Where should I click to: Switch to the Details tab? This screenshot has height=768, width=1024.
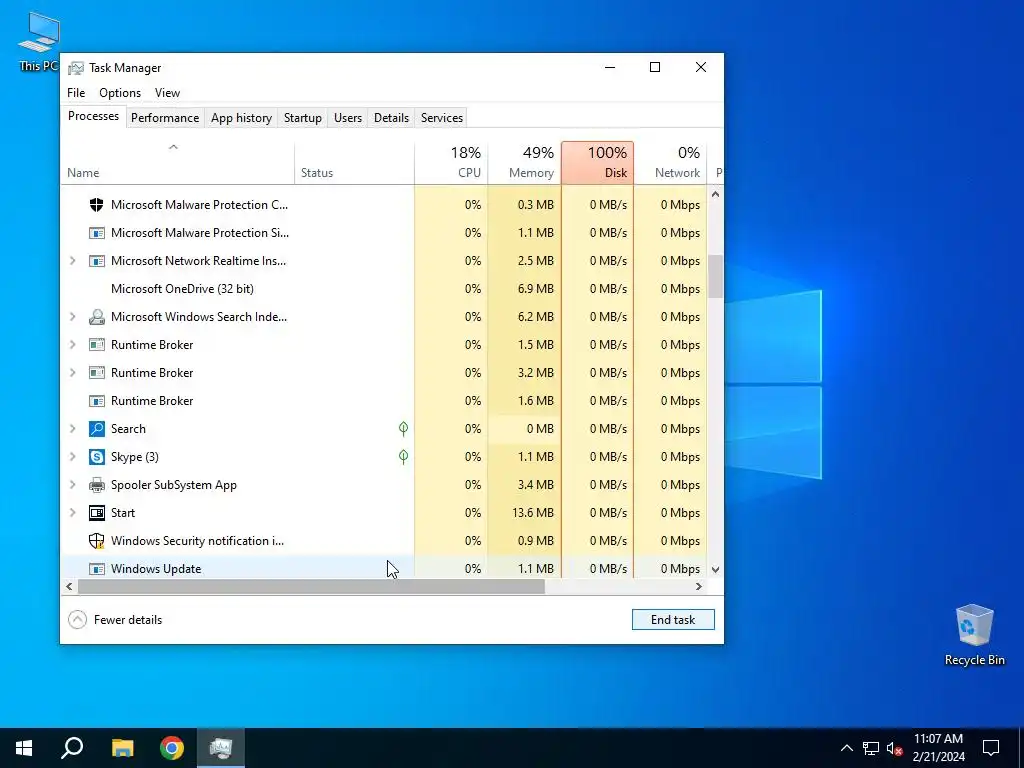point(391,118)
